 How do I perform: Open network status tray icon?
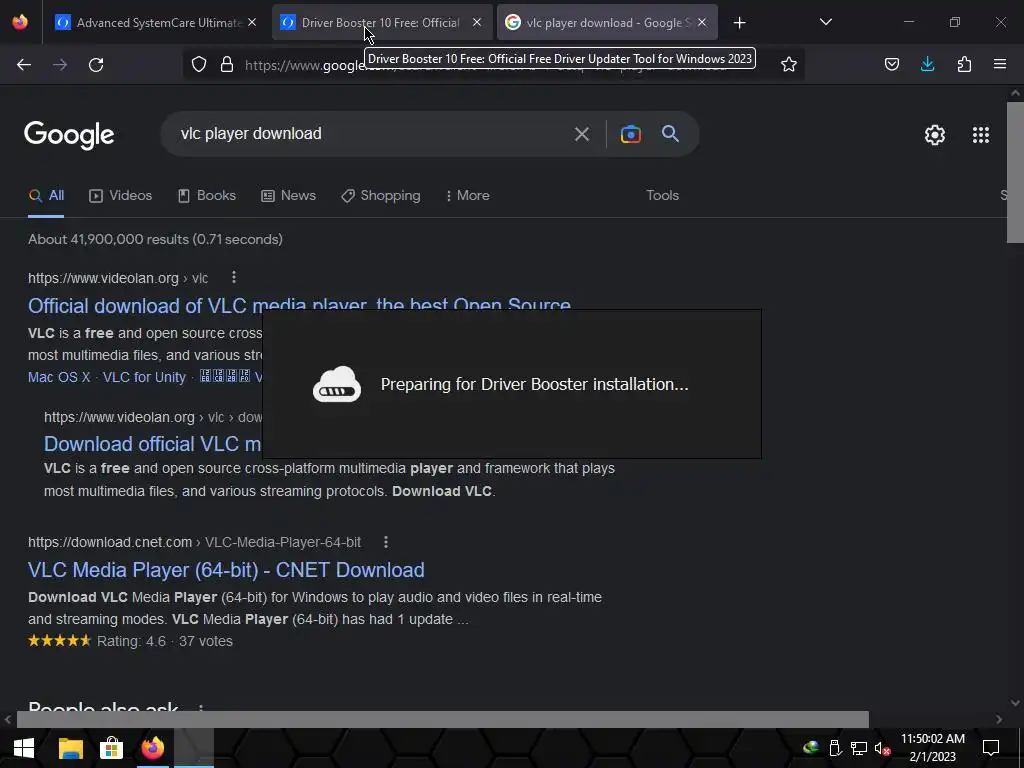tap(859, 748)
